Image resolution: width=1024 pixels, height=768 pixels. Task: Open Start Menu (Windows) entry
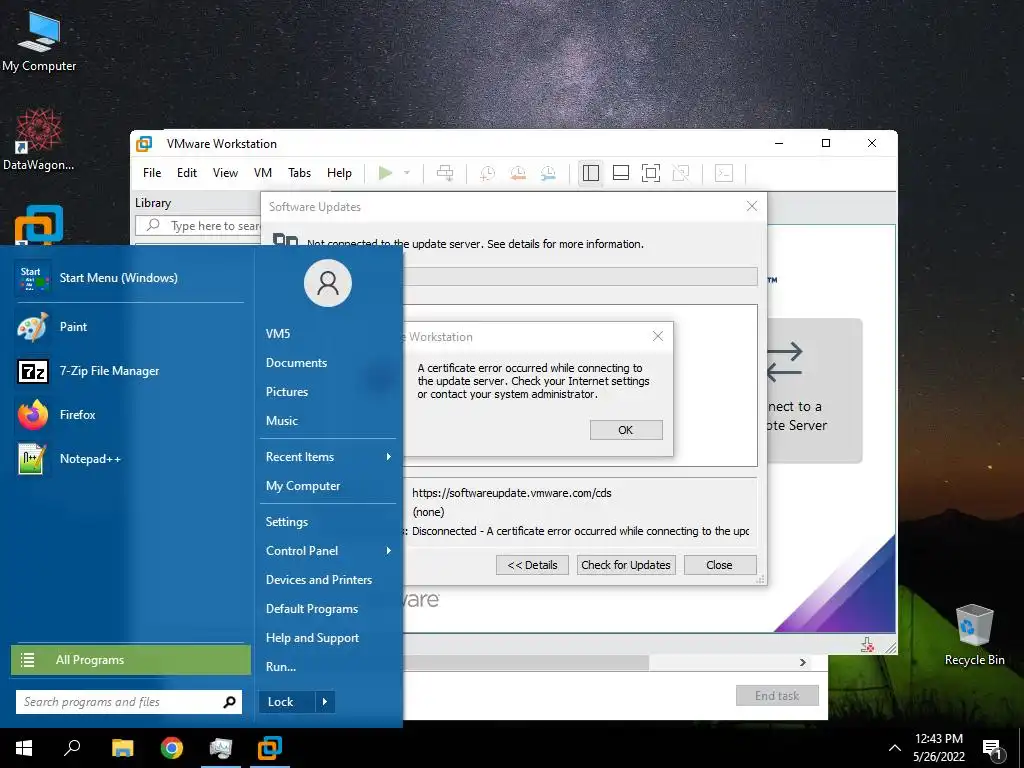point(129,278)
